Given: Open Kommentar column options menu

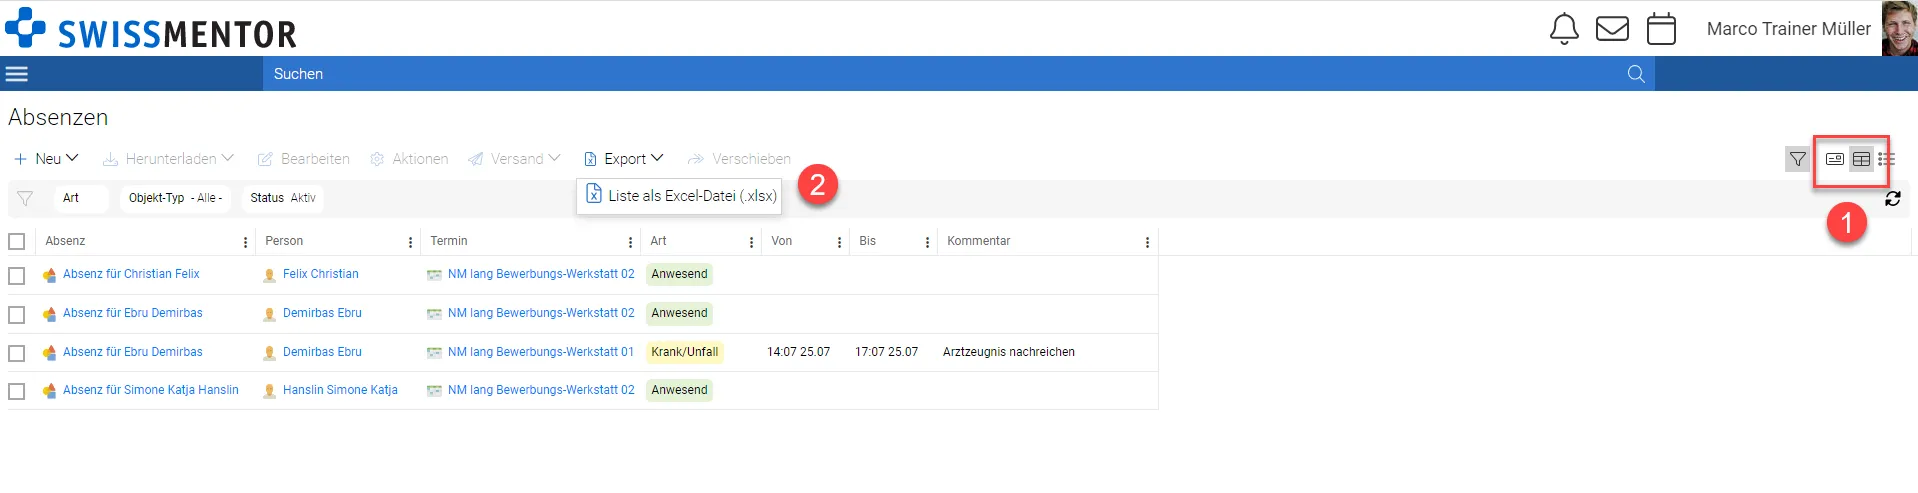Looking at the screenshot, I should pyautogui.click(x=1147, y=242).
